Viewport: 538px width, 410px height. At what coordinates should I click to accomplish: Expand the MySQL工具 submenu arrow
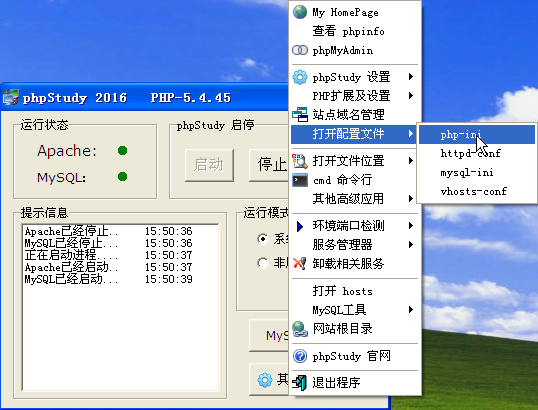point(411,310)
